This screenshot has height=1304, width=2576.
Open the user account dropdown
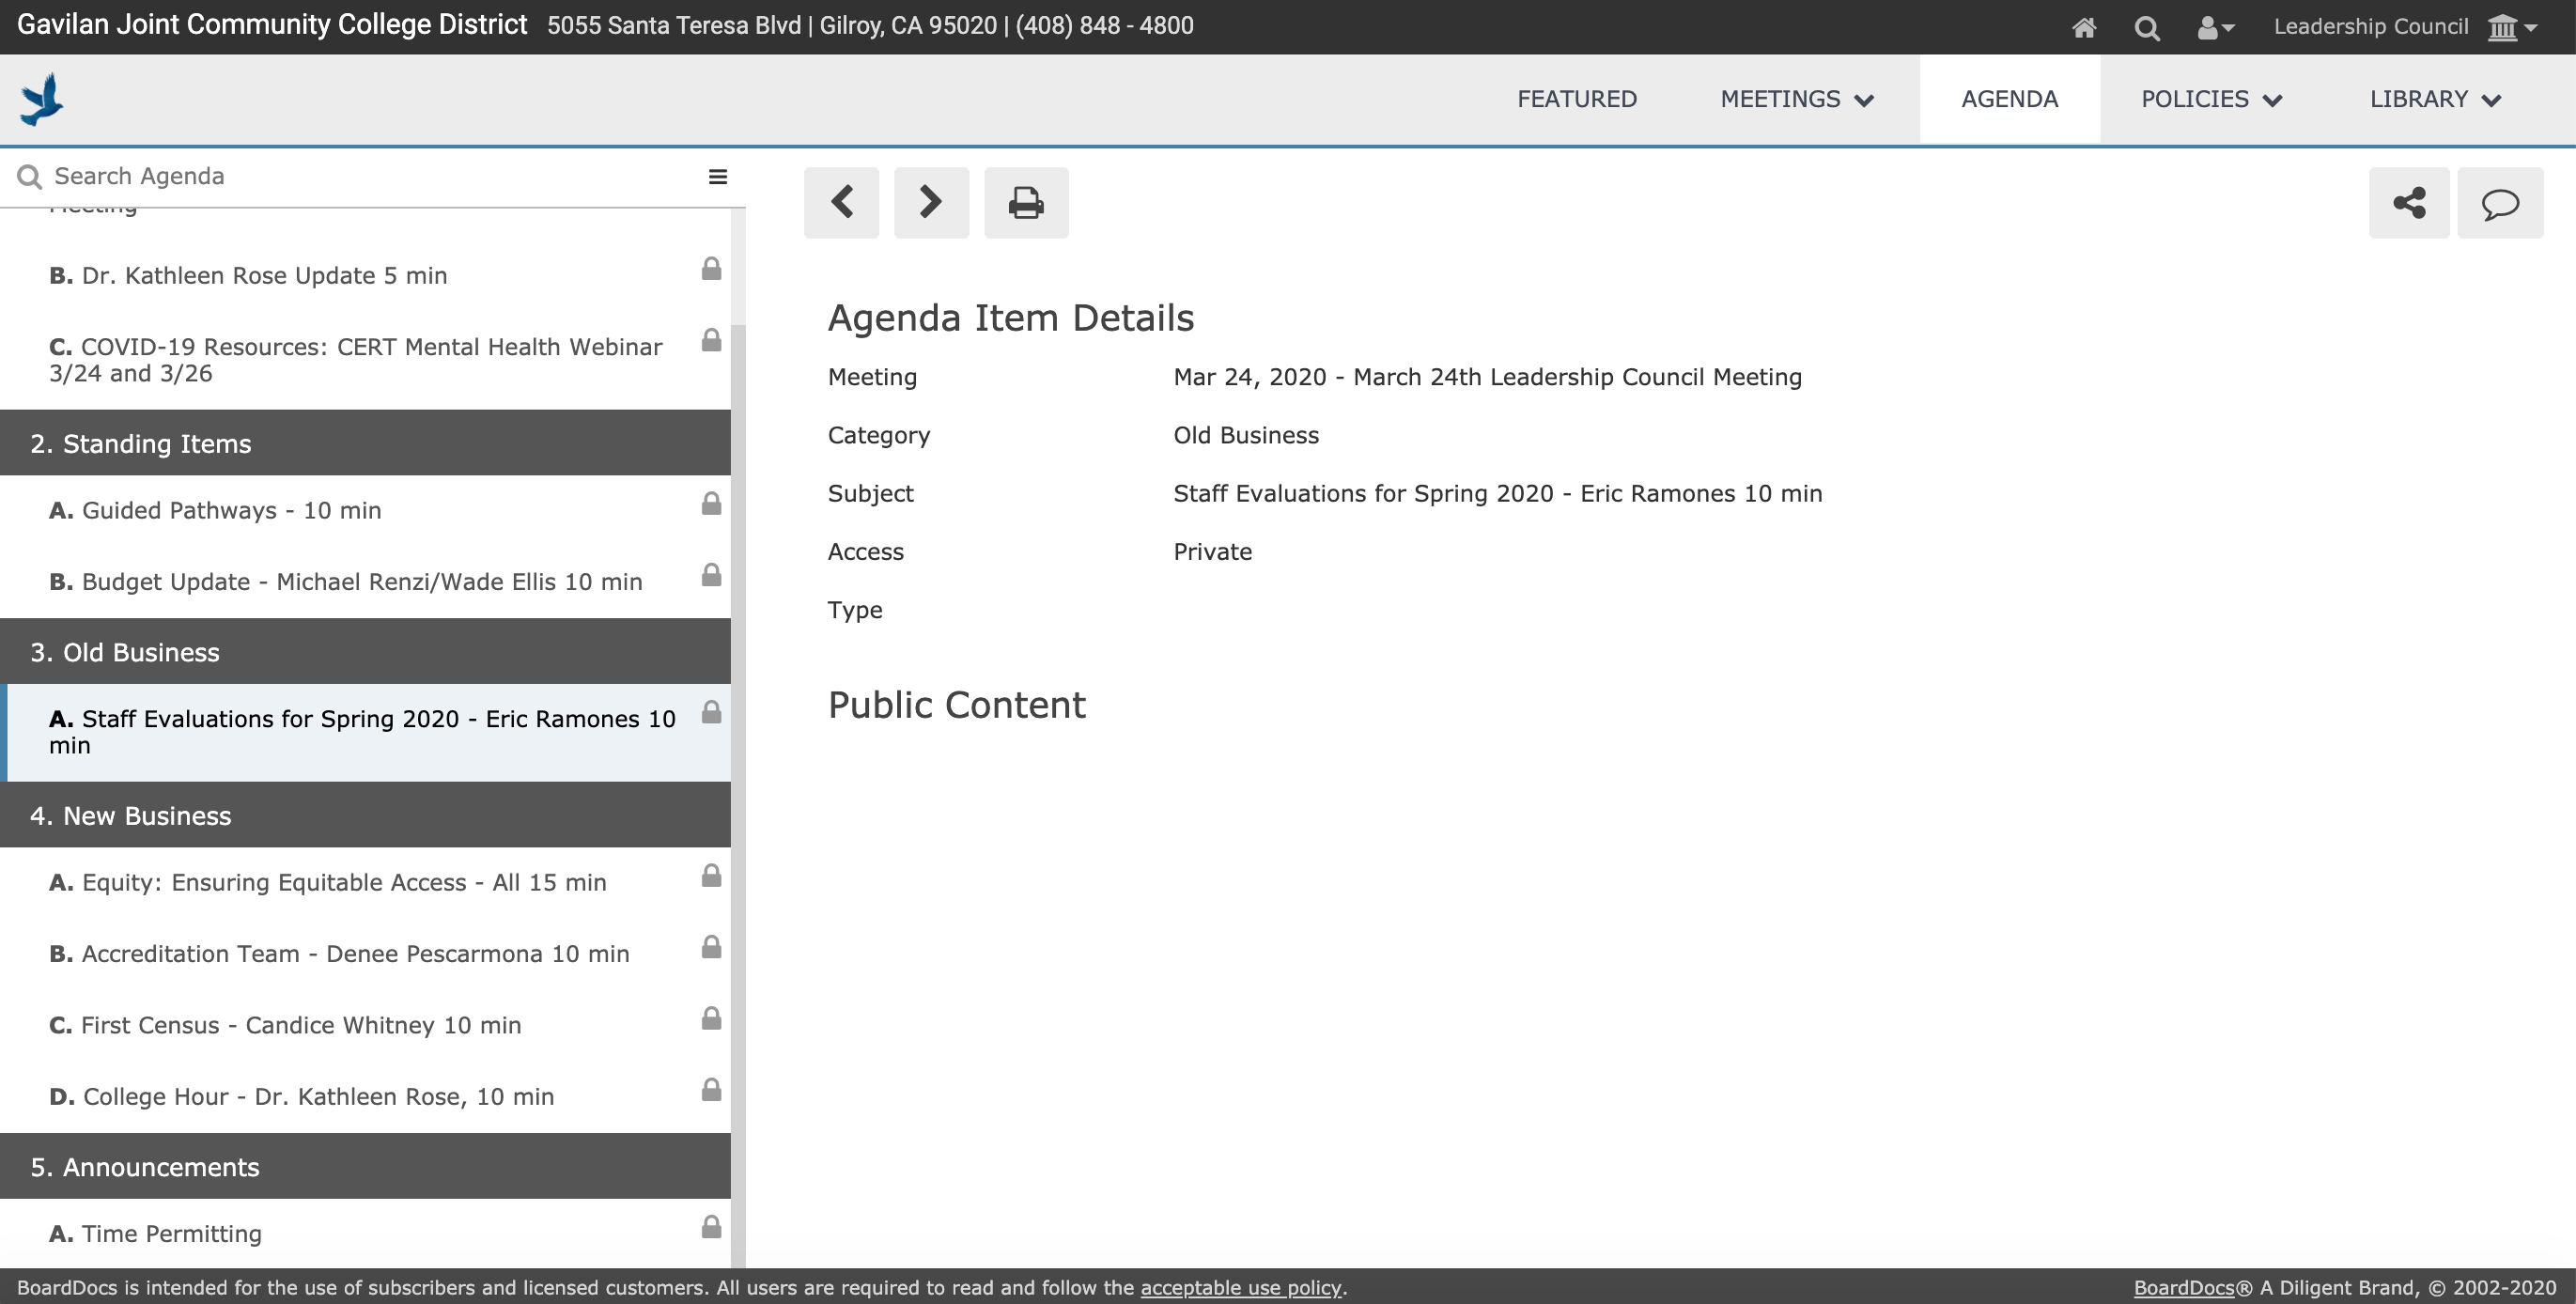click(x=2215, y=27)
